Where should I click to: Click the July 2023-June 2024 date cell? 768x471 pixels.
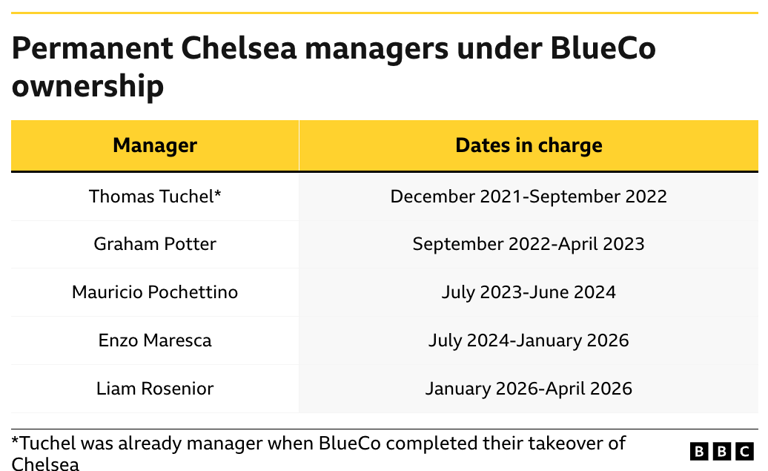(528, 292)
